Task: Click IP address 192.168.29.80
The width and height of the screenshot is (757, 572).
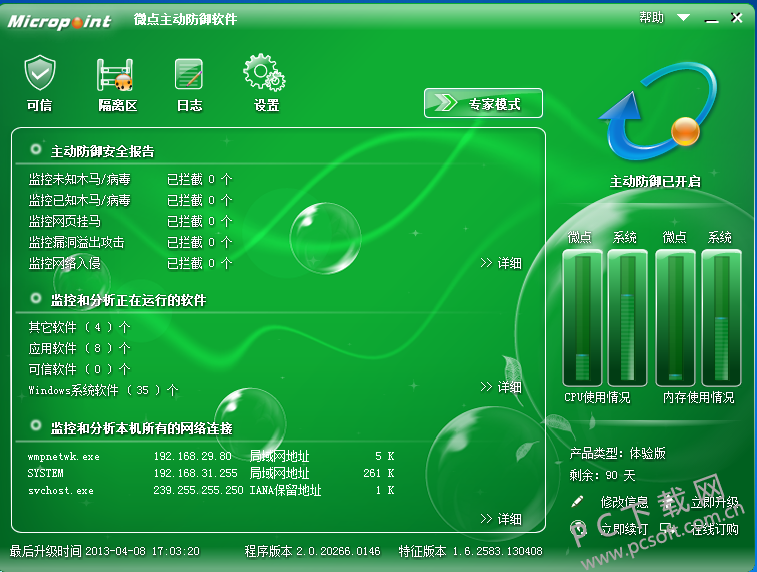Action: click(x=193, y=456)
